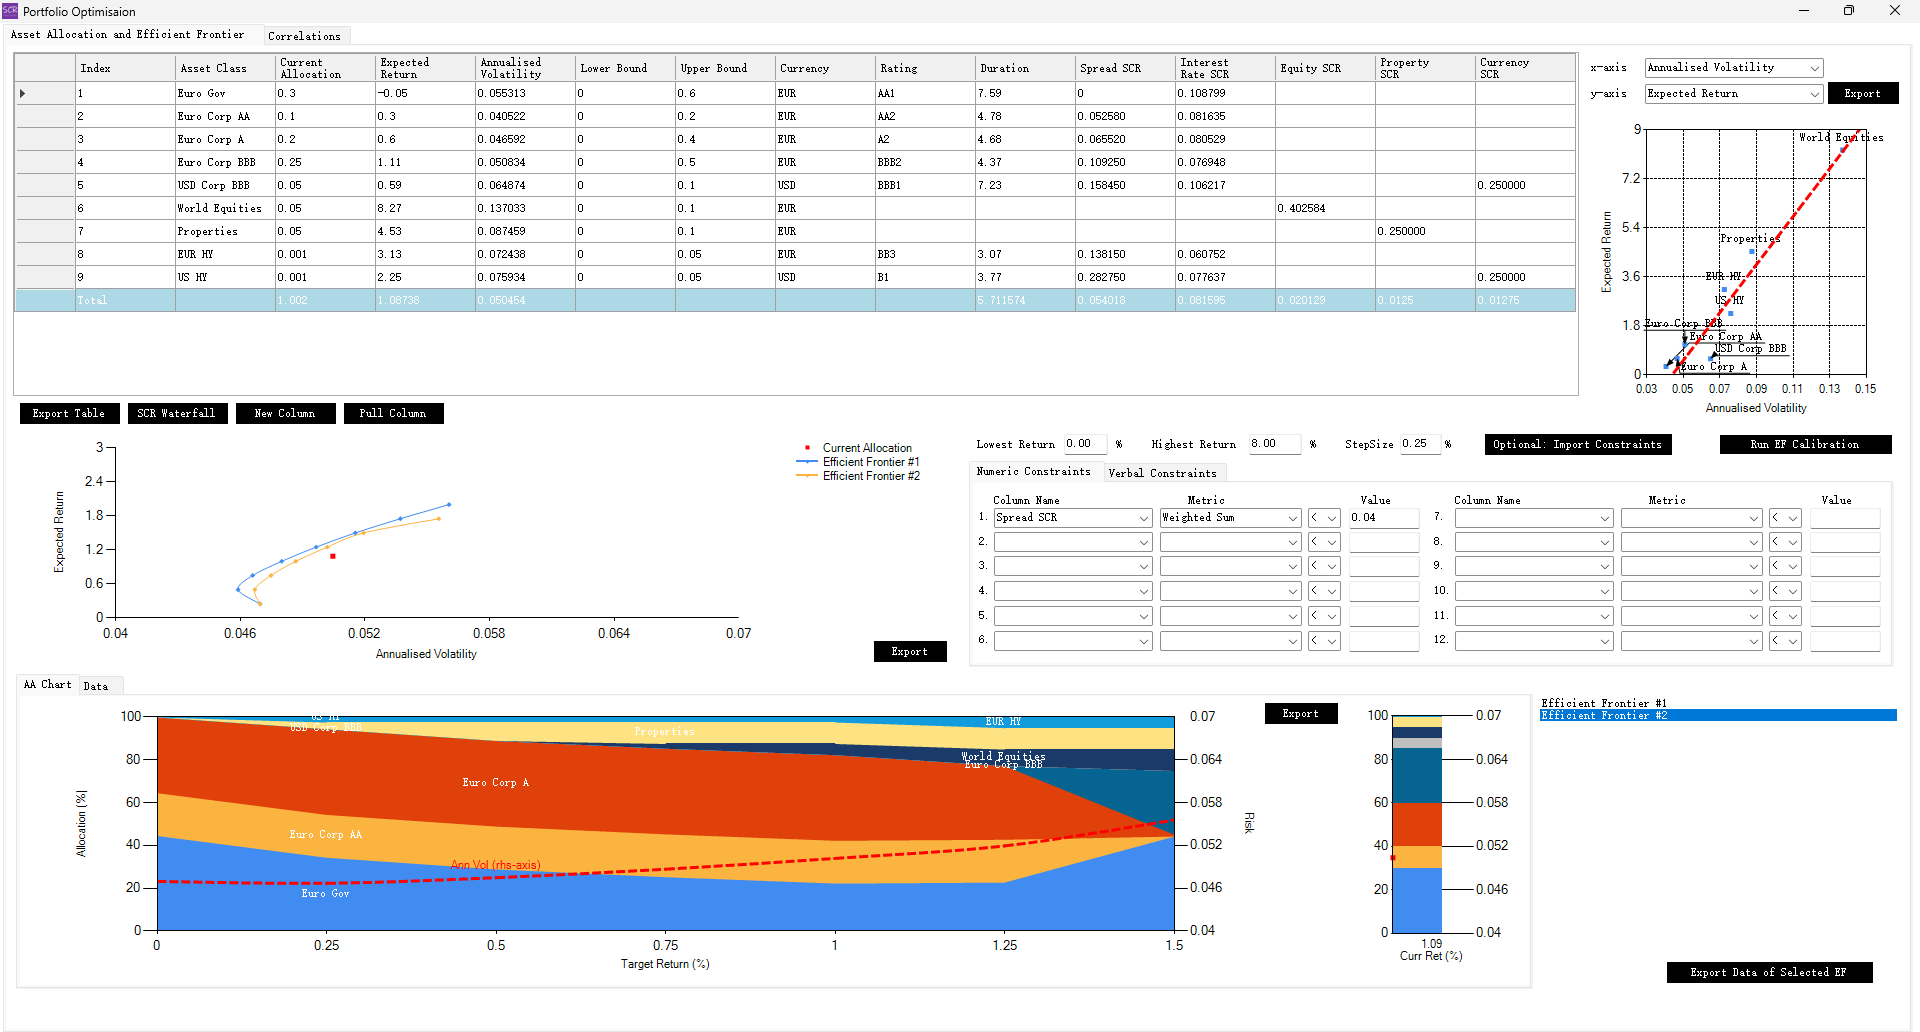1920x1032 pixels.
Task: Click the Highest Return input field
Action: 1273,444
